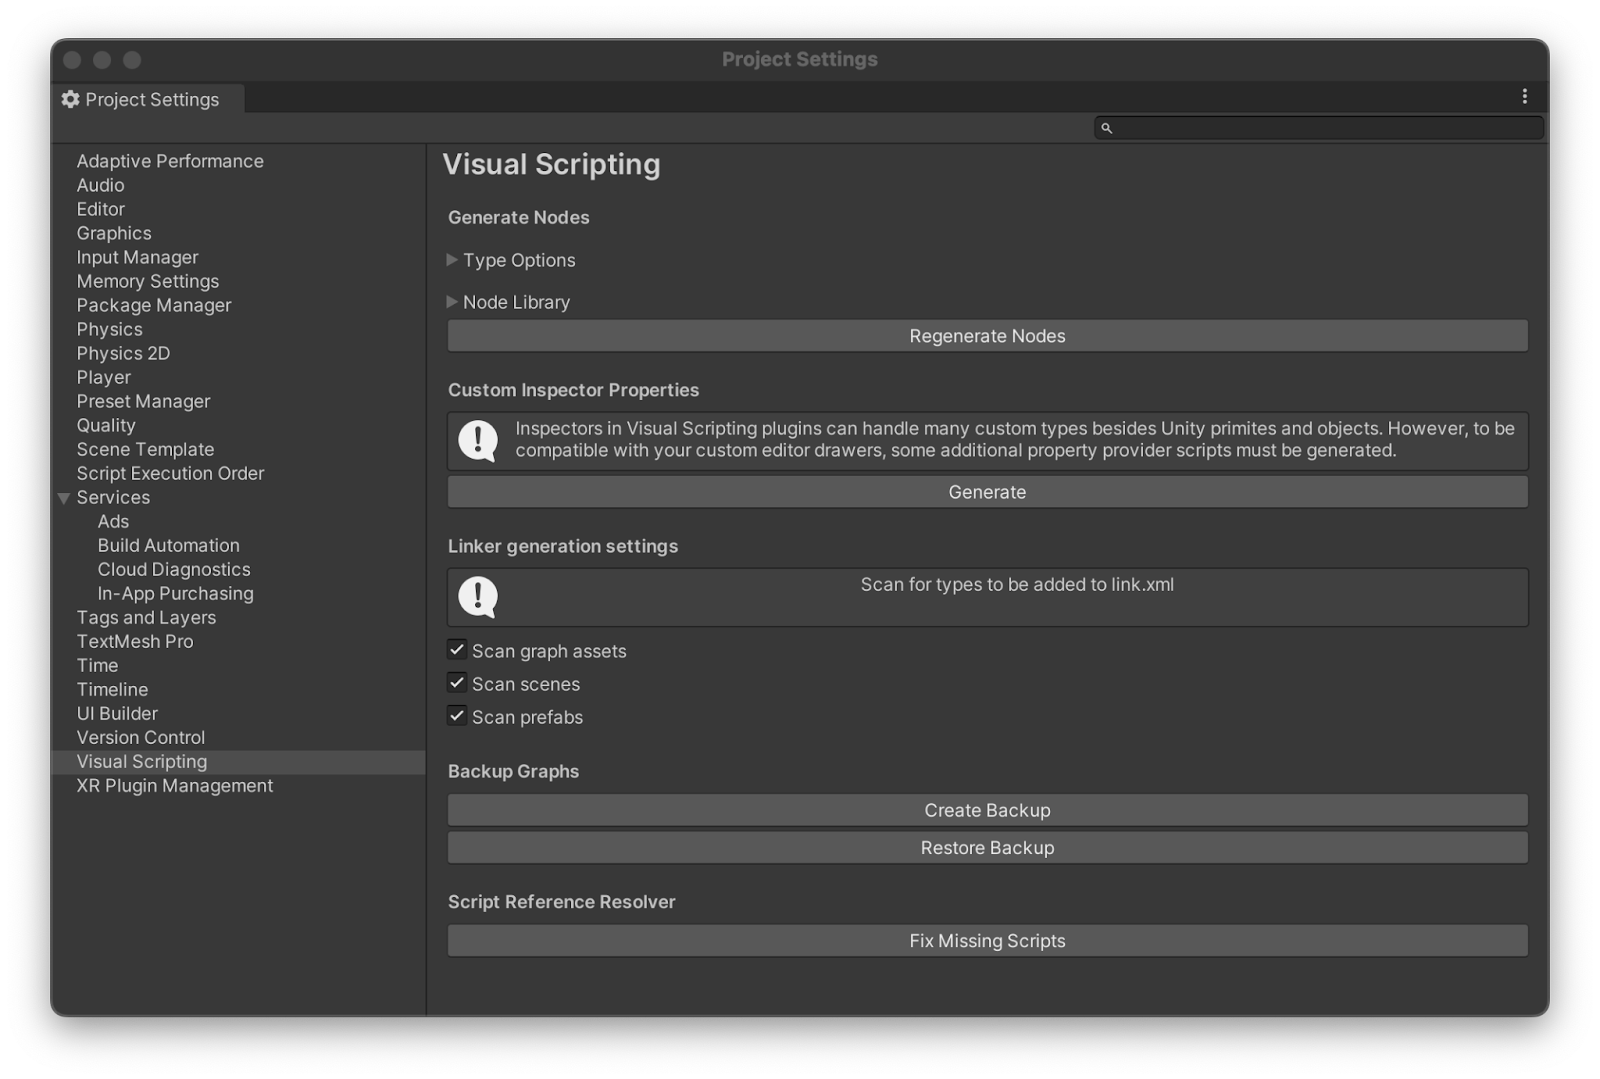The image size is (1600, 1079).
Task: Click the Scan graph assets label
Action: (x=549, y=651)
